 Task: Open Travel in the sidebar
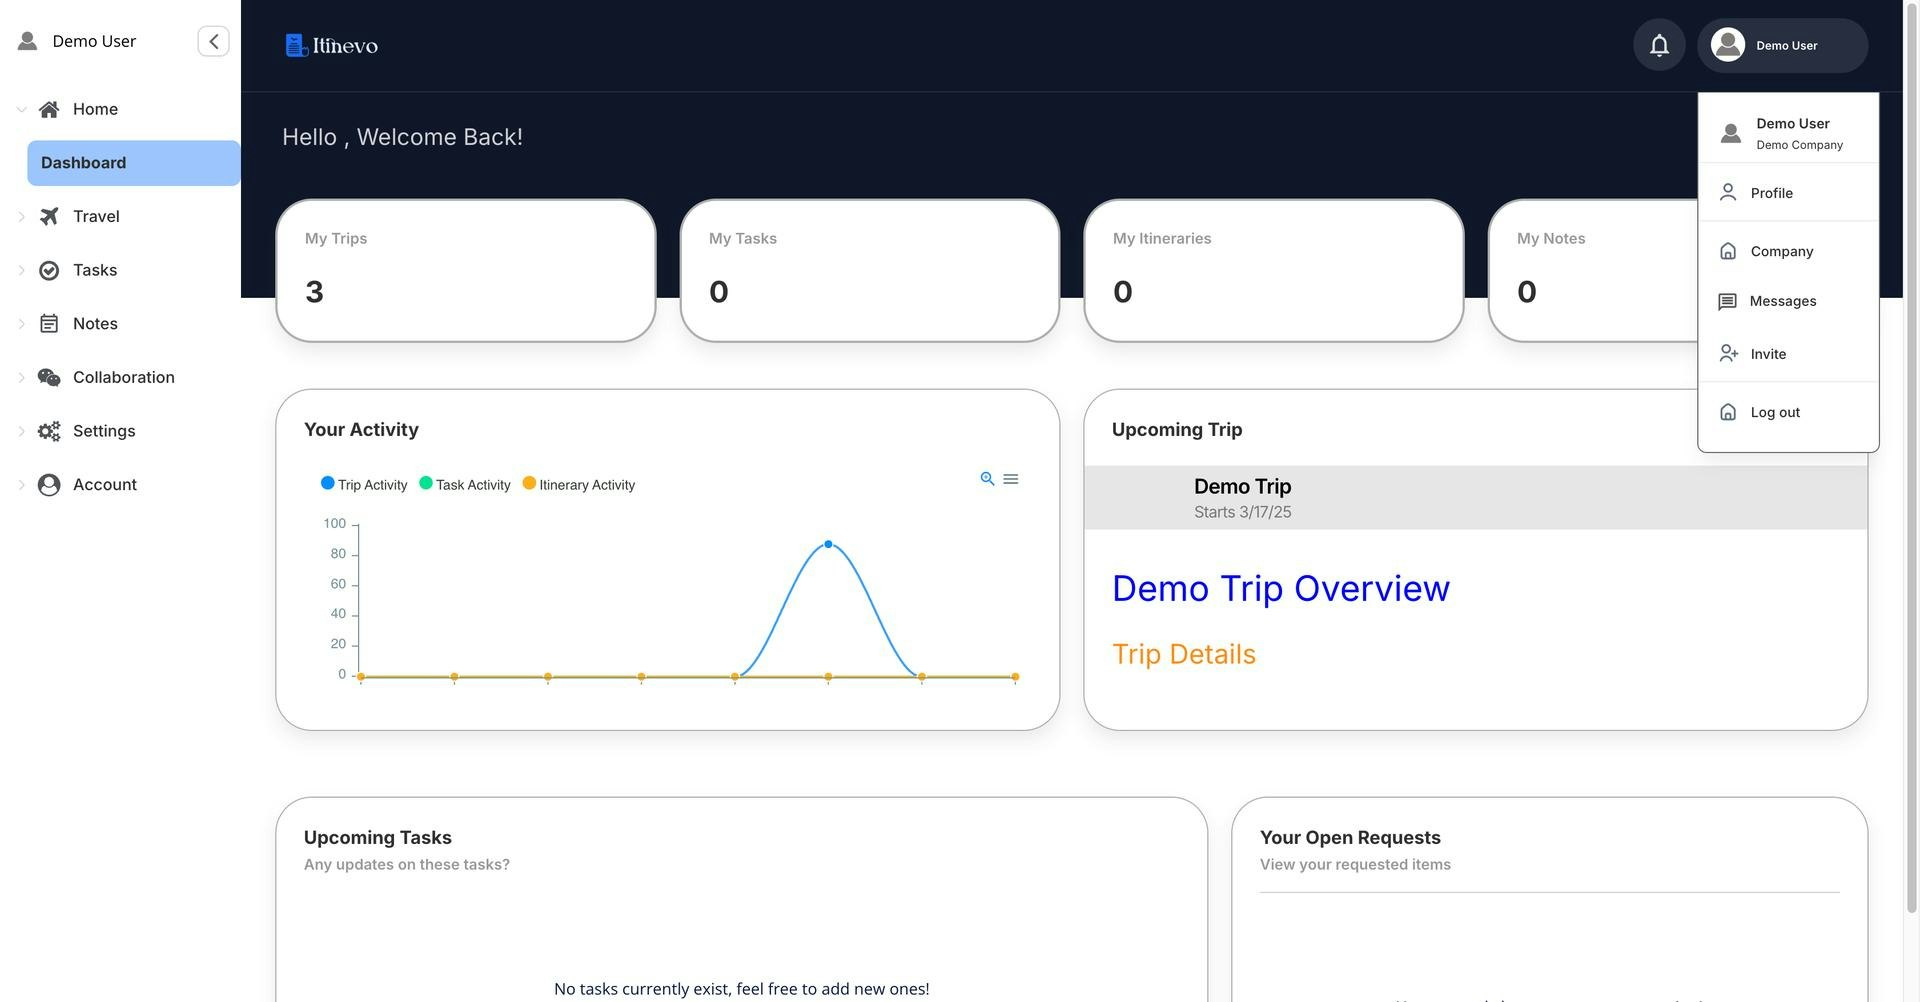[96, 216]
